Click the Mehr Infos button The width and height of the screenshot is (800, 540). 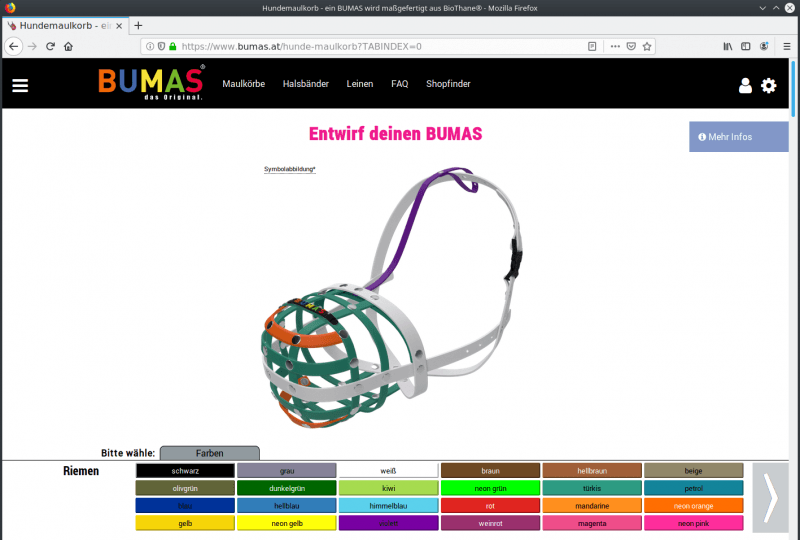738,137
